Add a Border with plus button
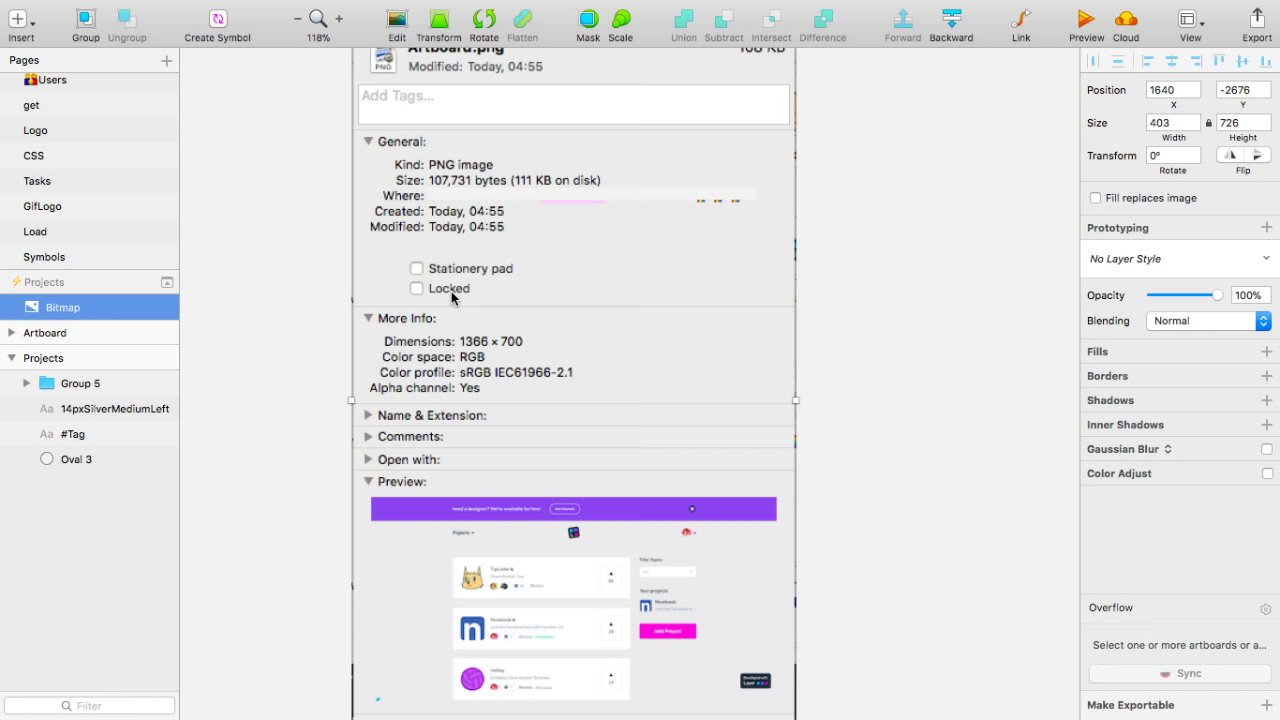Screen dimensions: 1280x720 pos(1267,376)
